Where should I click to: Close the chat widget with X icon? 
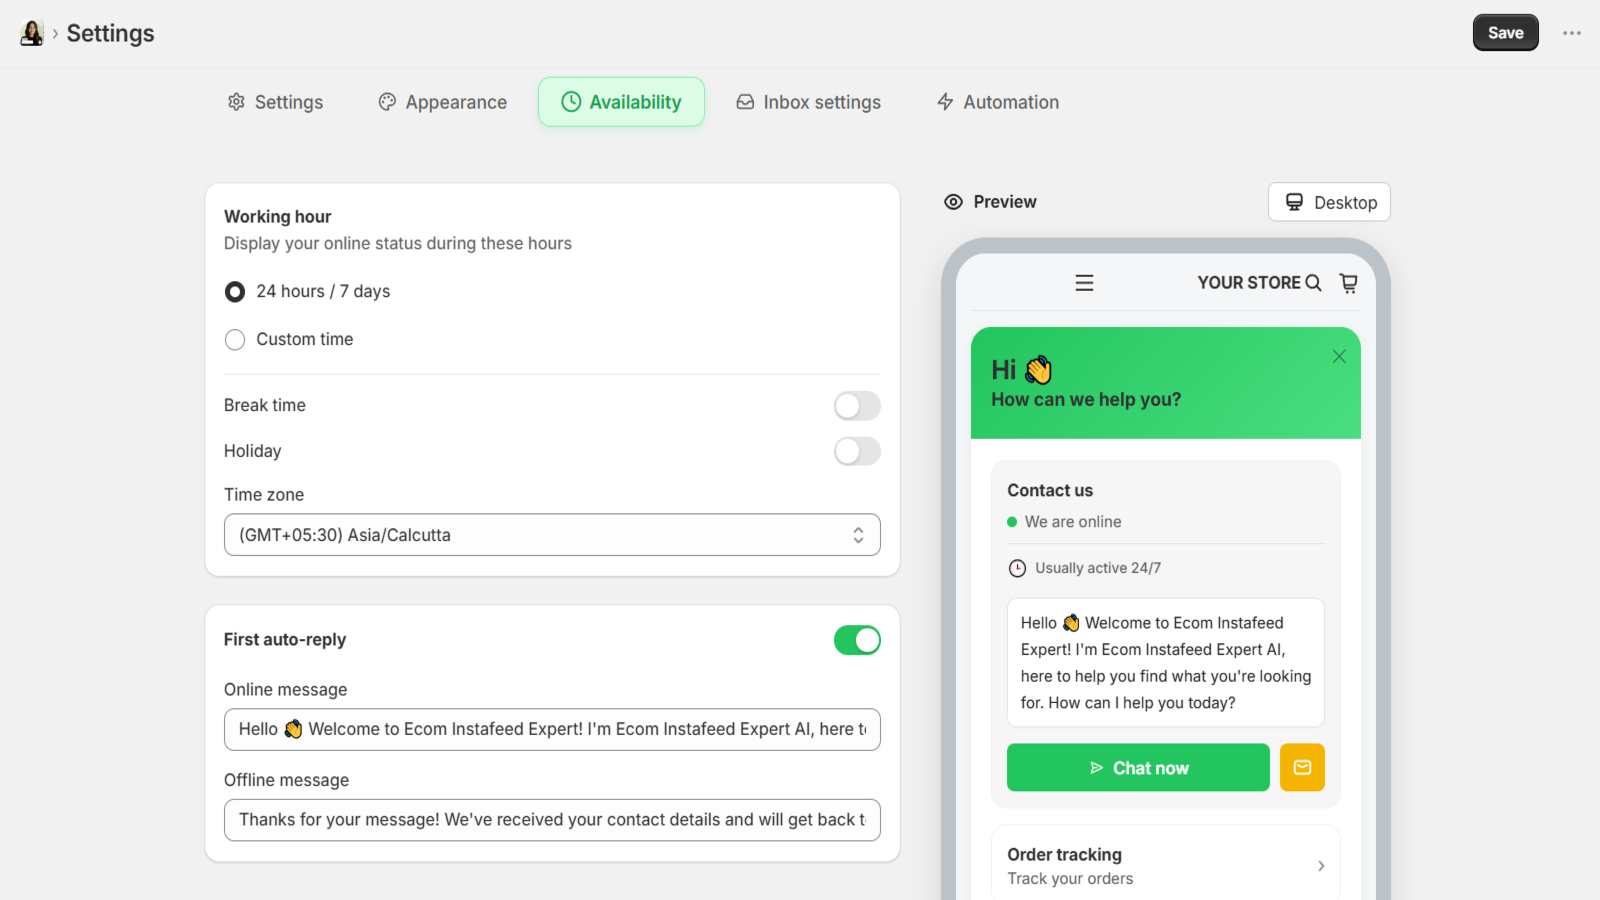1339,356
